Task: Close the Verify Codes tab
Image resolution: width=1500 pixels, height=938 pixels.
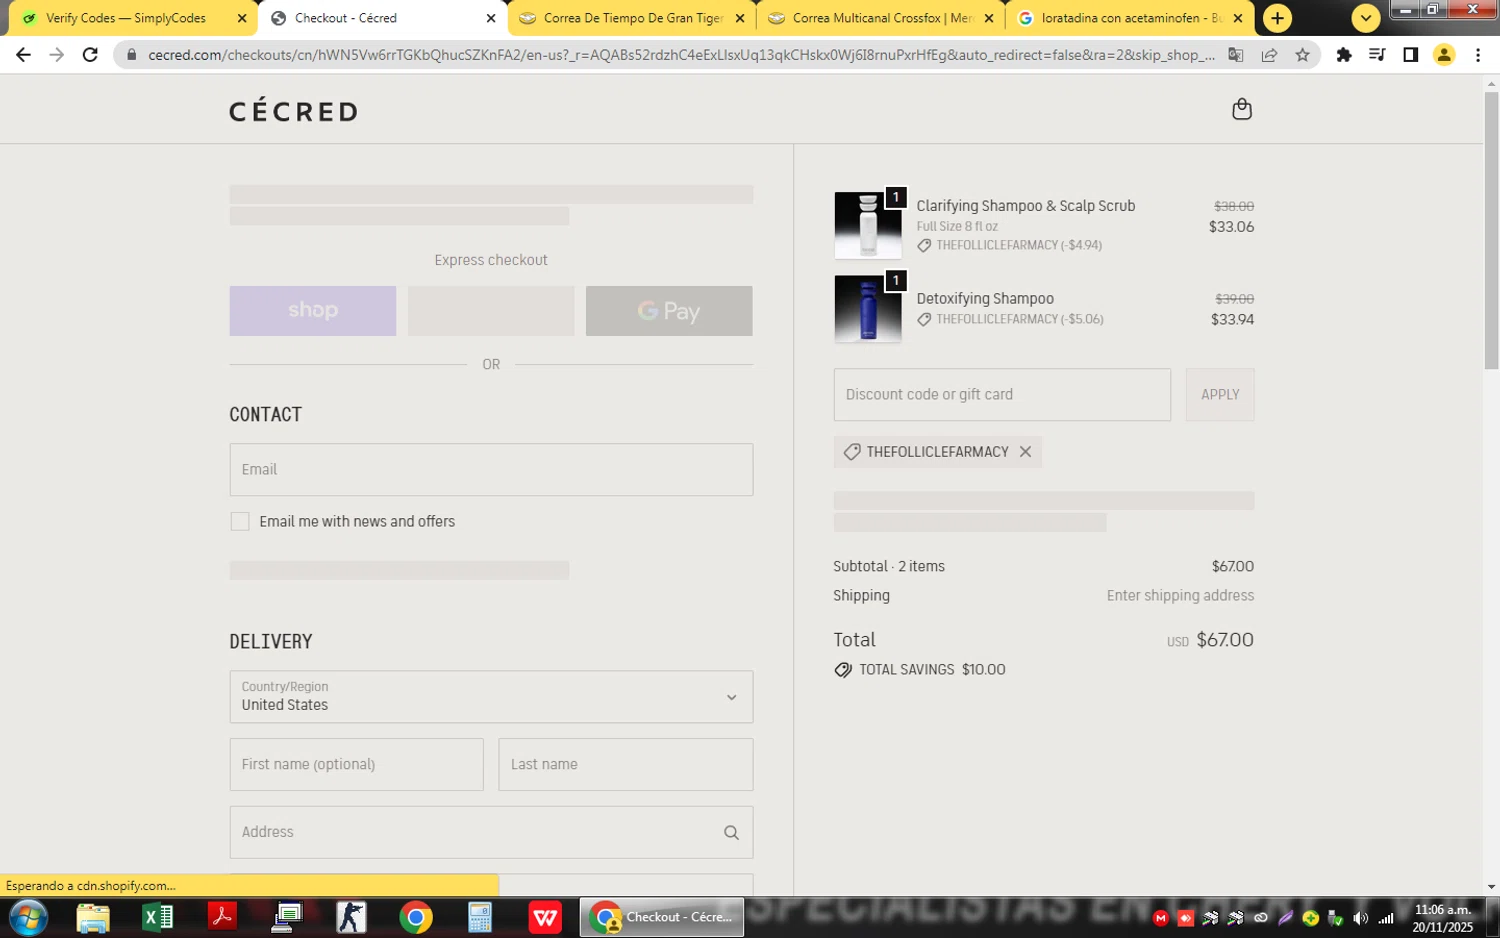Action: point(242,18)
